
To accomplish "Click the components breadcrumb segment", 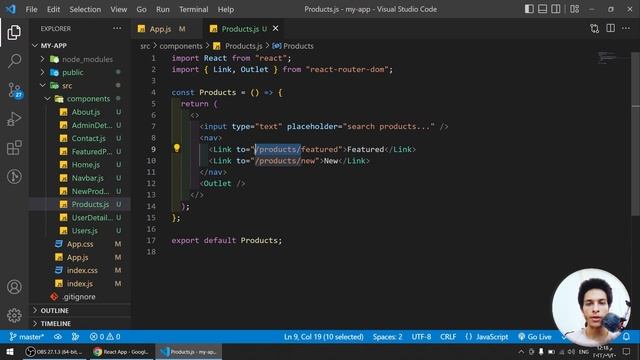I will point(181,46).
